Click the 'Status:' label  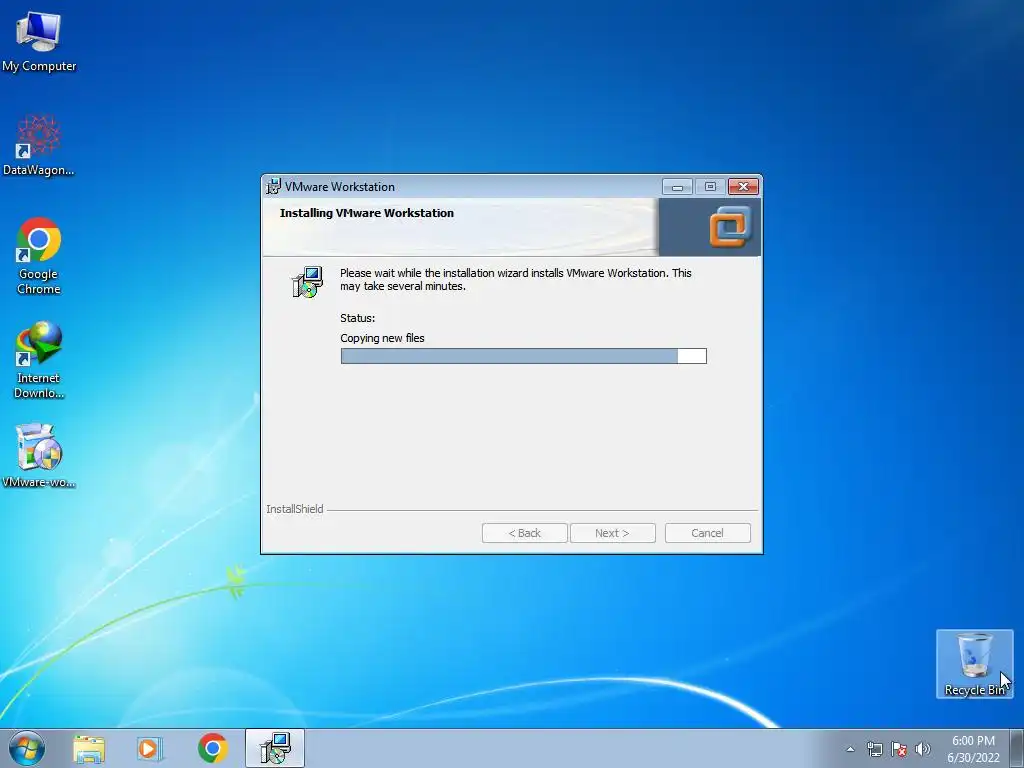click(x=357, y=318)
